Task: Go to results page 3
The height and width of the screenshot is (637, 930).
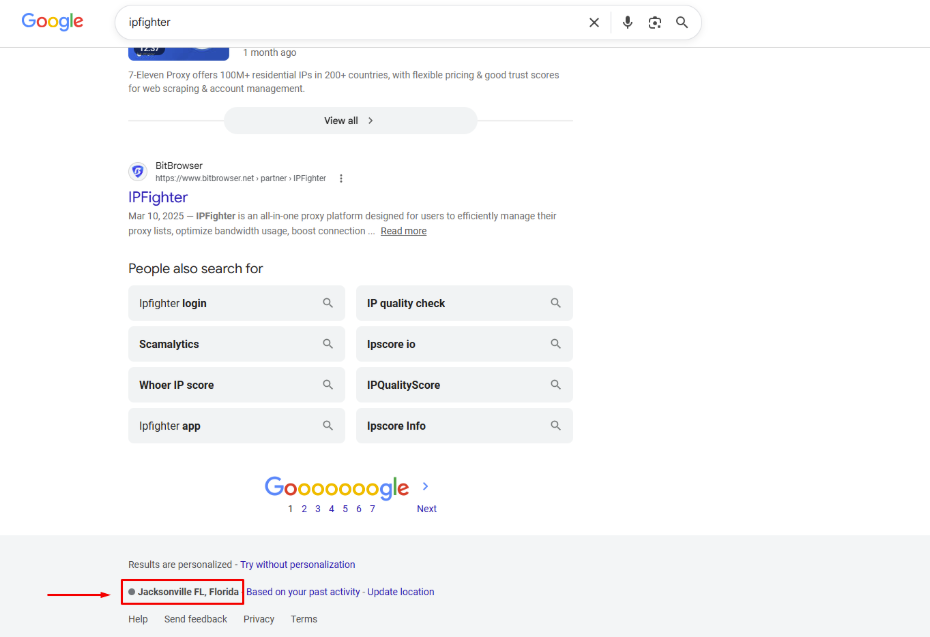Action: pyautogui.click(x=317, y=509)
